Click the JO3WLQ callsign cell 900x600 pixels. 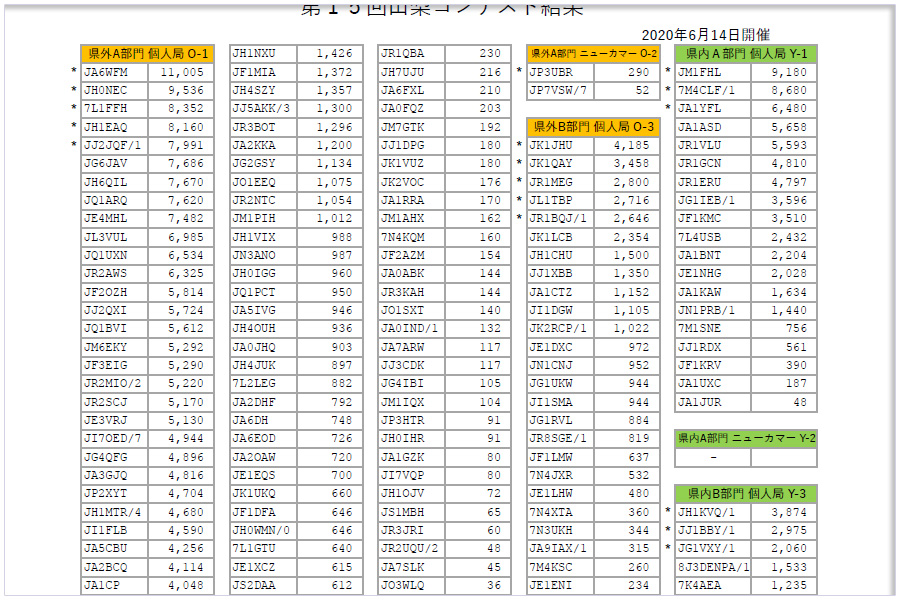pyautogui.click(x=402, y=585)
